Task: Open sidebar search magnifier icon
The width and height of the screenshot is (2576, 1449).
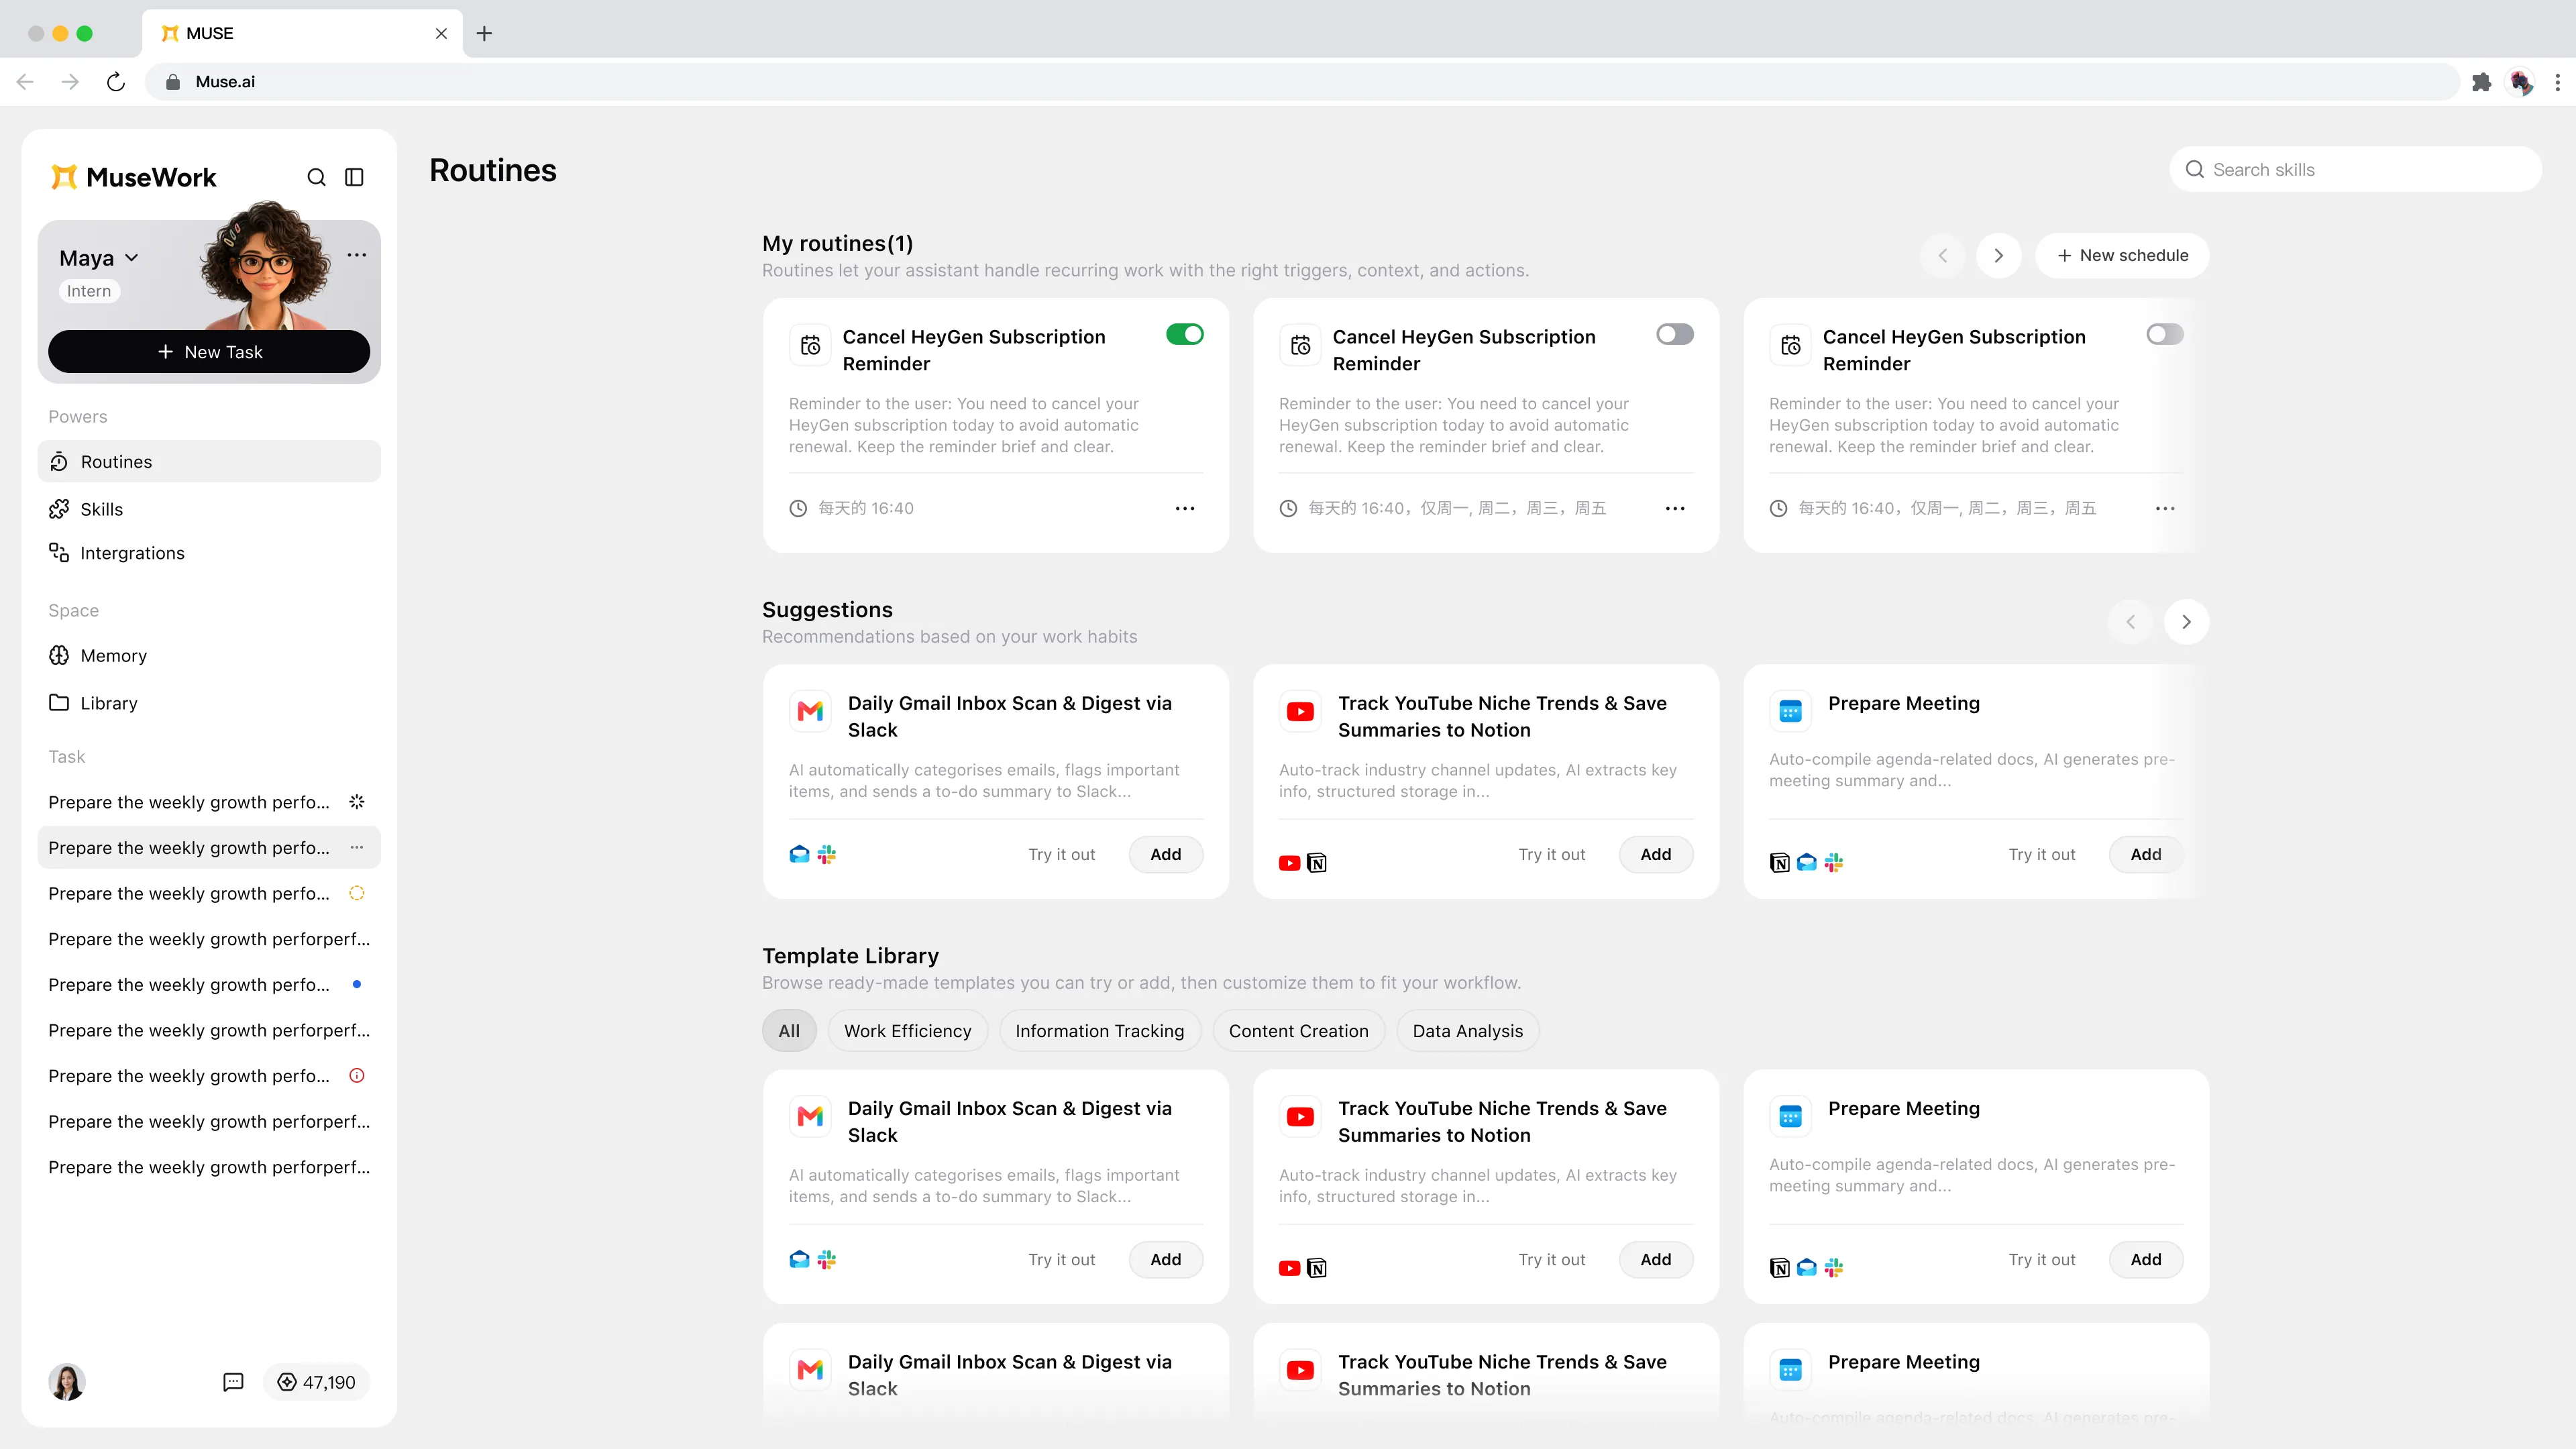Action: (316, 177)
